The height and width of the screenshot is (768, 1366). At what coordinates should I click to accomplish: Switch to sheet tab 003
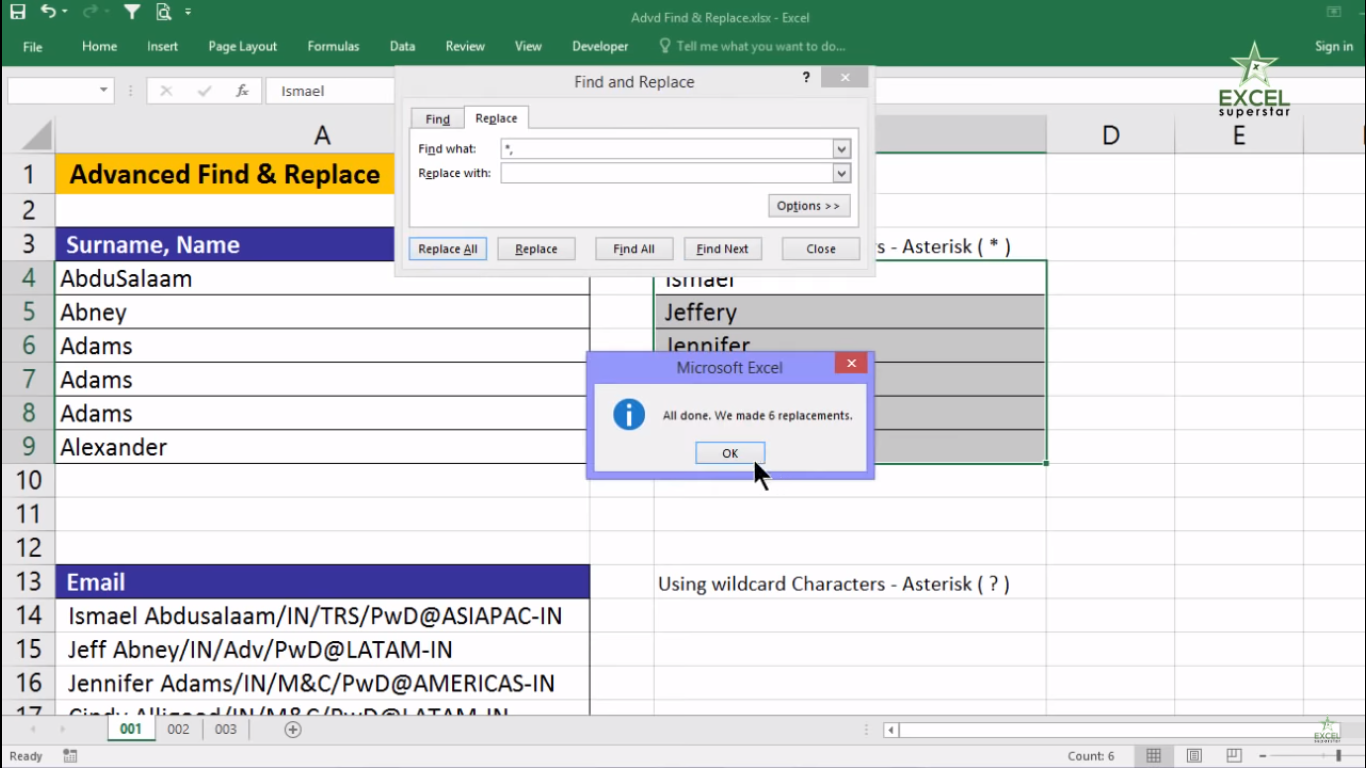(226, 729)
